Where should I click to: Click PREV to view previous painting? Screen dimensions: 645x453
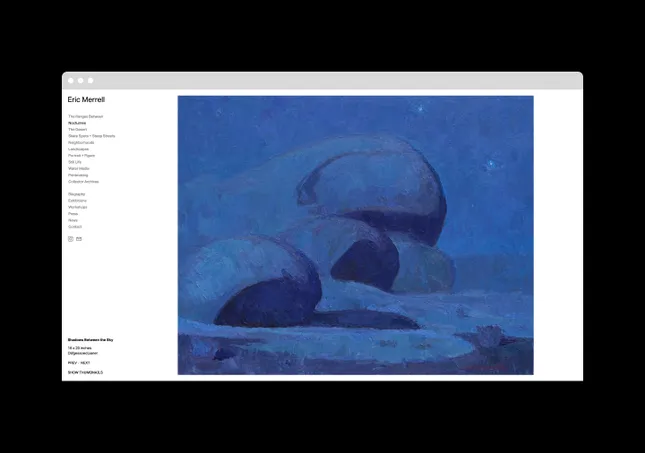pos(72,363)
